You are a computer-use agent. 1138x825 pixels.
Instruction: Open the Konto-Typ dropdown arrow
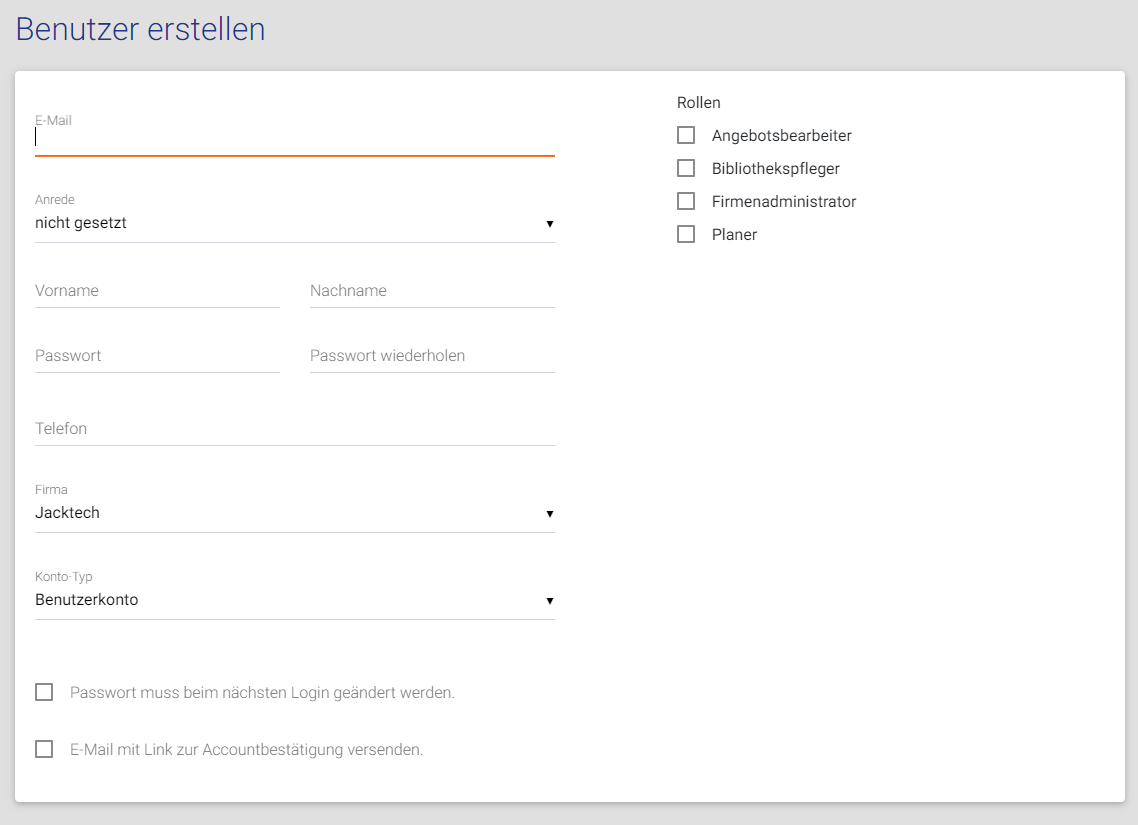click(x=549, y=601)
